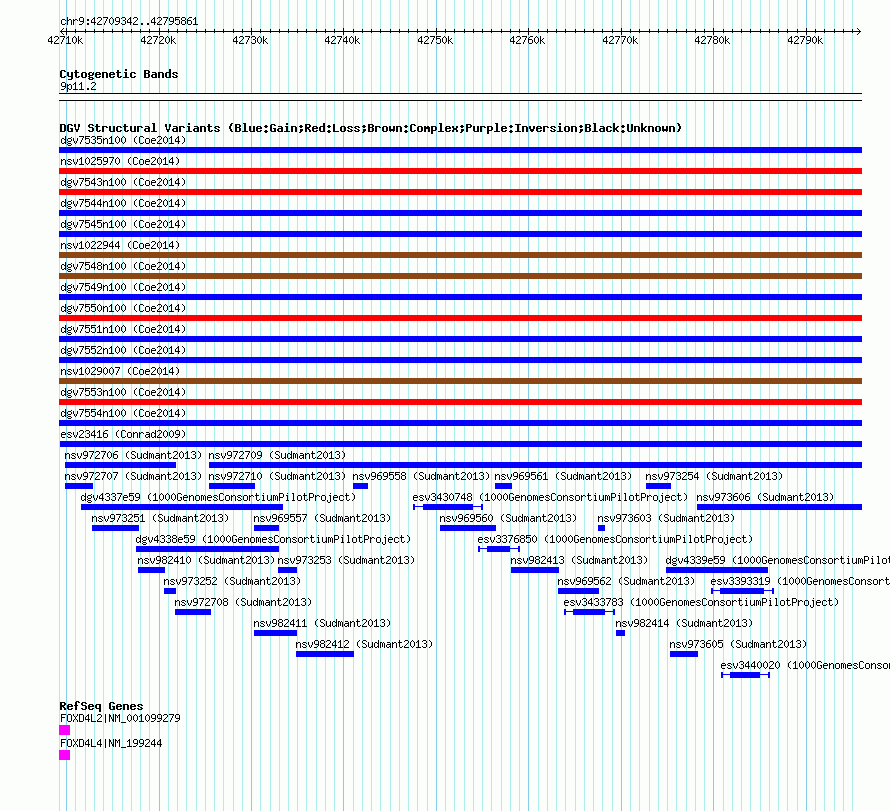Click the 42750k ruler position label
The image size is (890, 811).
pyautogui.click(x=435, y=40)
